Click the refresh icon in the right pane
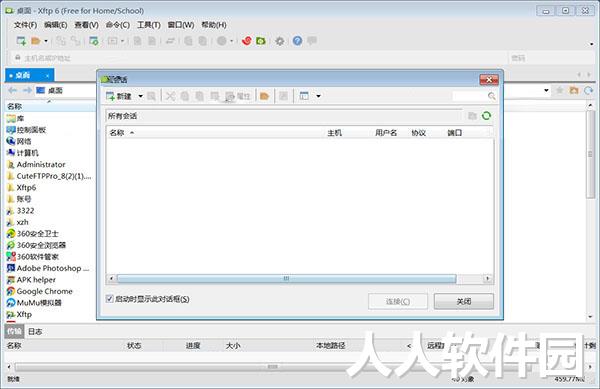This screenshot has width=600, height=389. [588, 90]
